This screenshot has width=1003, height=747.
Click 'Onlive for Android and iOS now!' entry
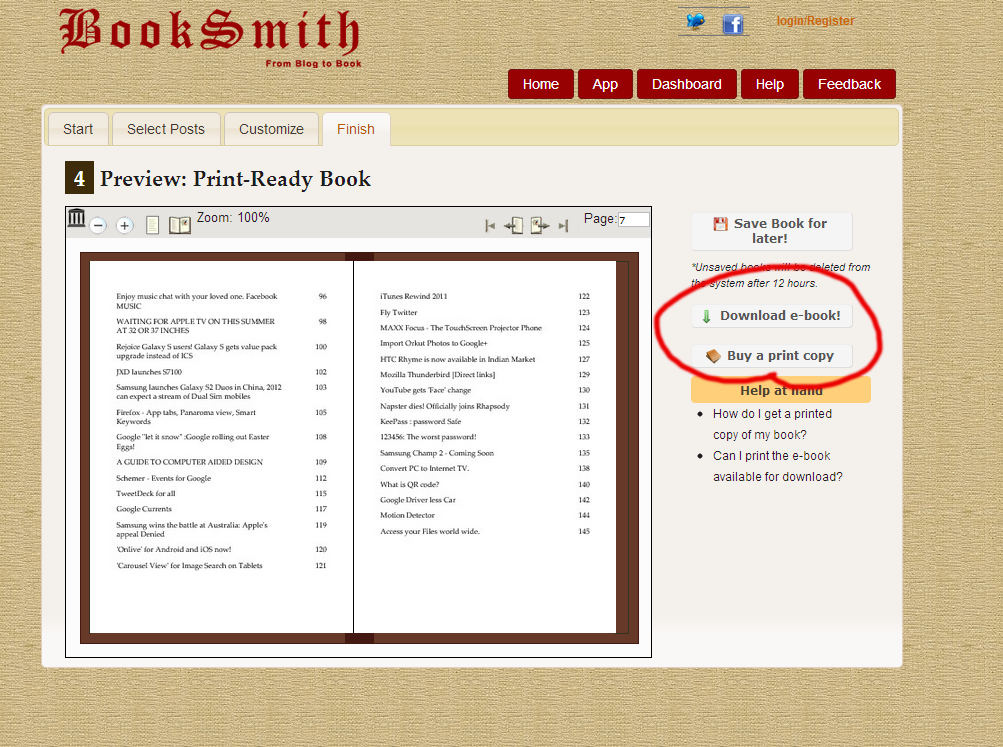pos(173,549)
